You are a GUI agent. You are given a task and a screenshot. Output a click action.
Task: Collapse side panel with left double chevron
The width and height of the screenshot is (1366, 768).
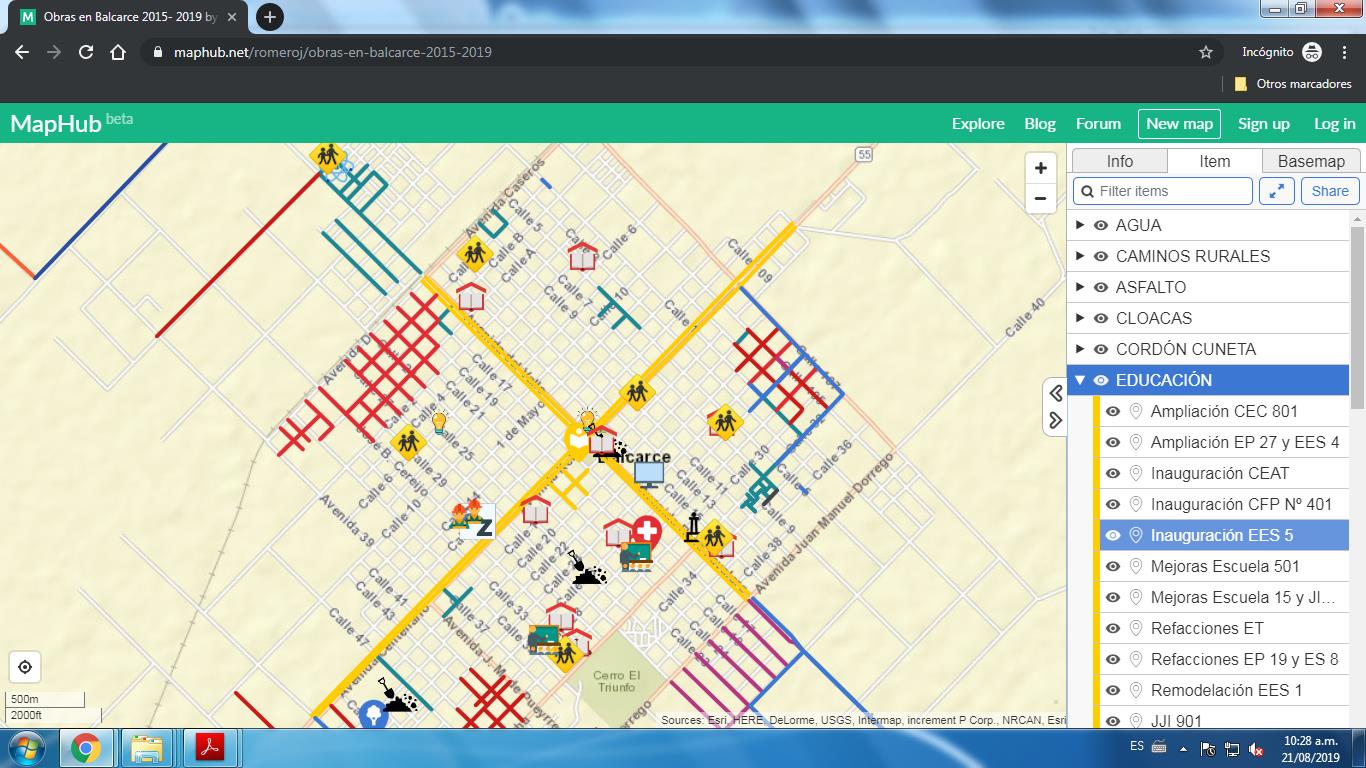1055,393
